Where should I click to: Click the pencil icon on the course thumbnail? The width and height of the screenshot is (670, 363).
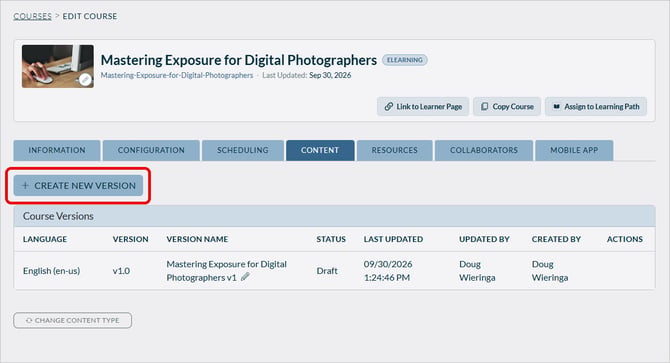point(85,79)
